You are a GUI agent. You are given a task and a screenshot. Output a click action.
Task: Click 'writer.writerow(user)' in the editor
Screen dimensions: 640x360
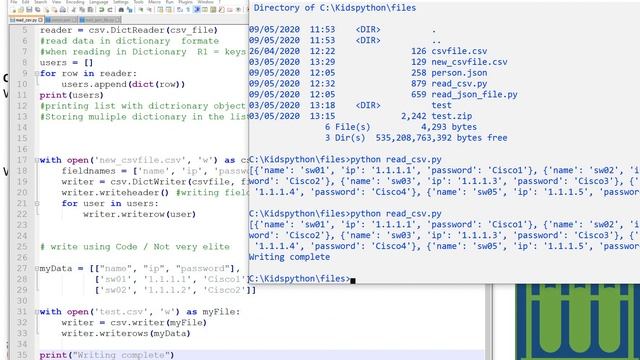point(140,214)
